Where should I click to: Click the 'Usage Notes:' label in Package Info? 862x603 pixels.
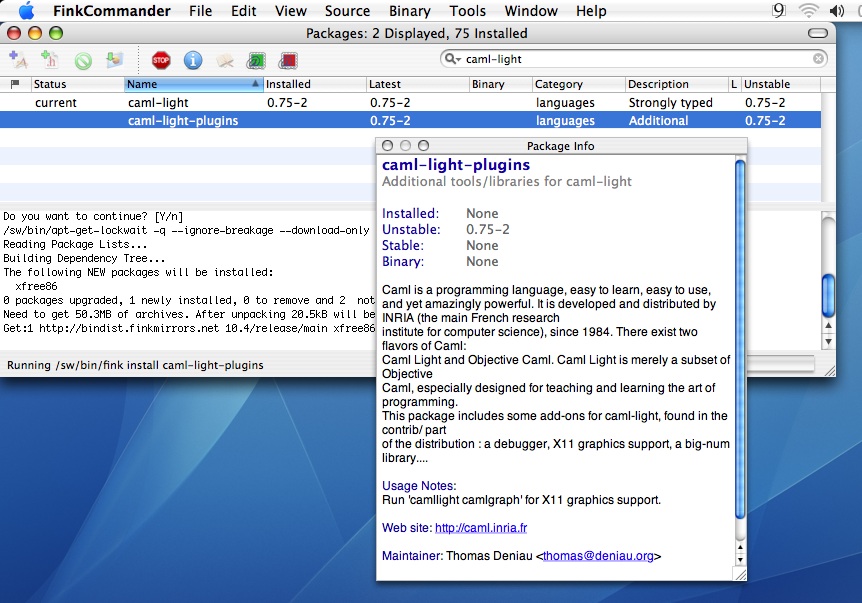pyautogui.click(x=419, y=485)
